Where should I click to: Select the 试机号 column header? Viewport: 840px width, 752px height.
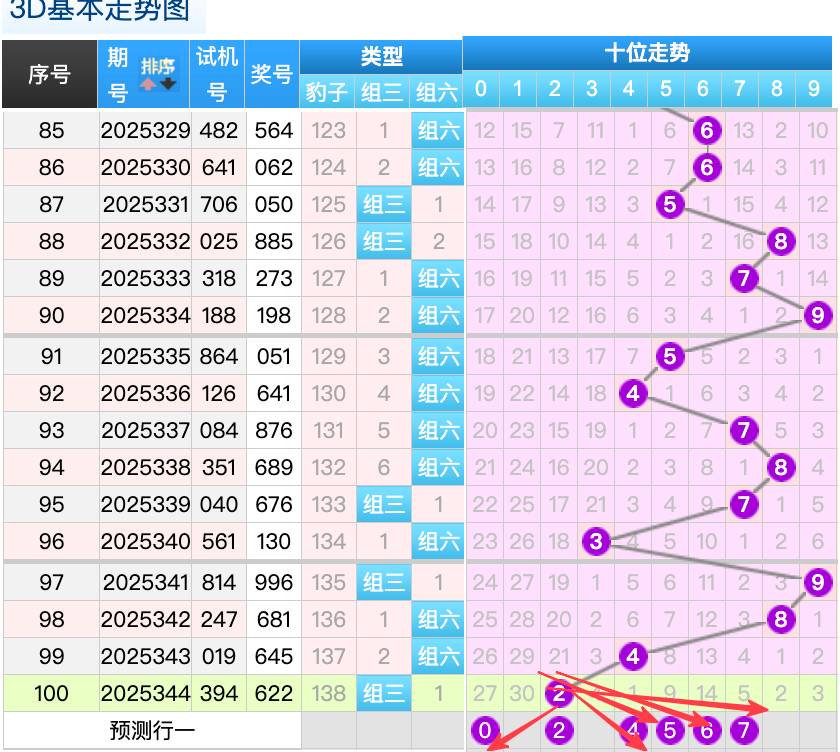217,74
